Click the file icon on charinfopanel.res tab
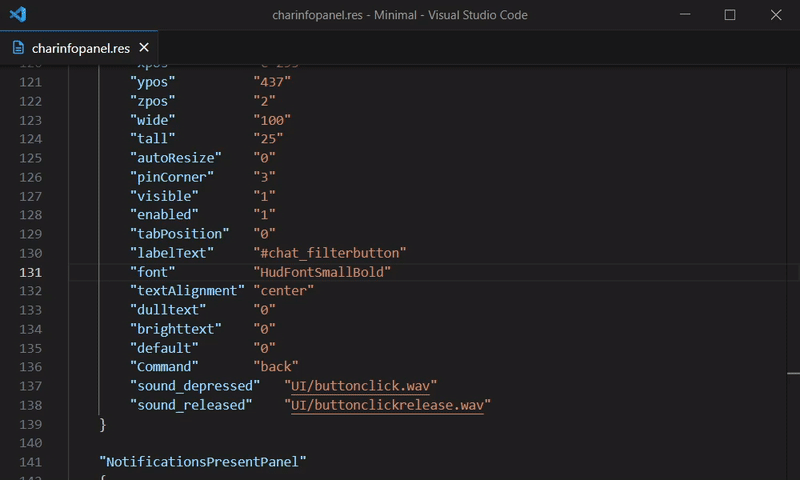Image resolution: width=800 pixels, height=480 pixels. pos(18,47)
